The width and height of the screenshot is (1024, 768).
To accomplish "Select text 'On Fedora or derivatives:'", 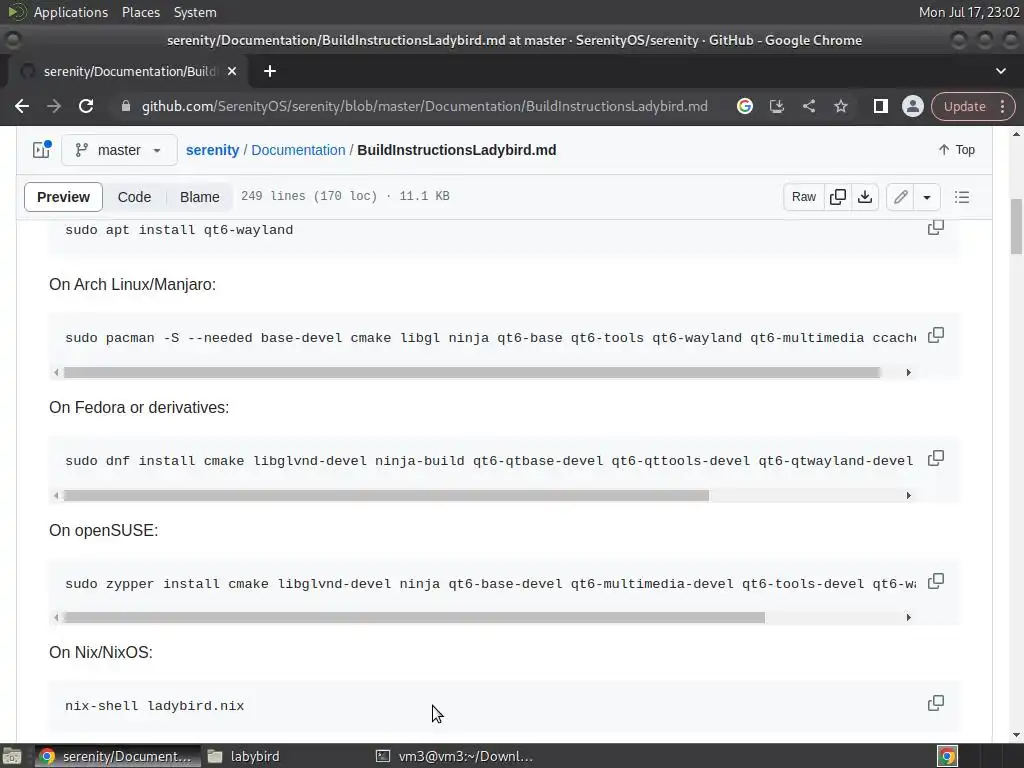I will tap(139, 408).
